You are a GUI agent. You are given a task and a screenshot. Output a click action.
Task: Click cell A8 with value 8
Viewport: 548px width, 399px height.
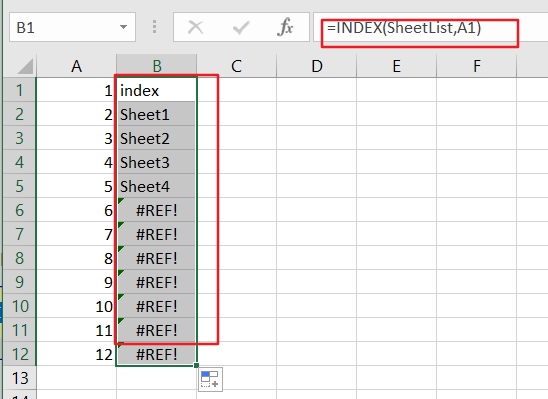click(76, 258)
